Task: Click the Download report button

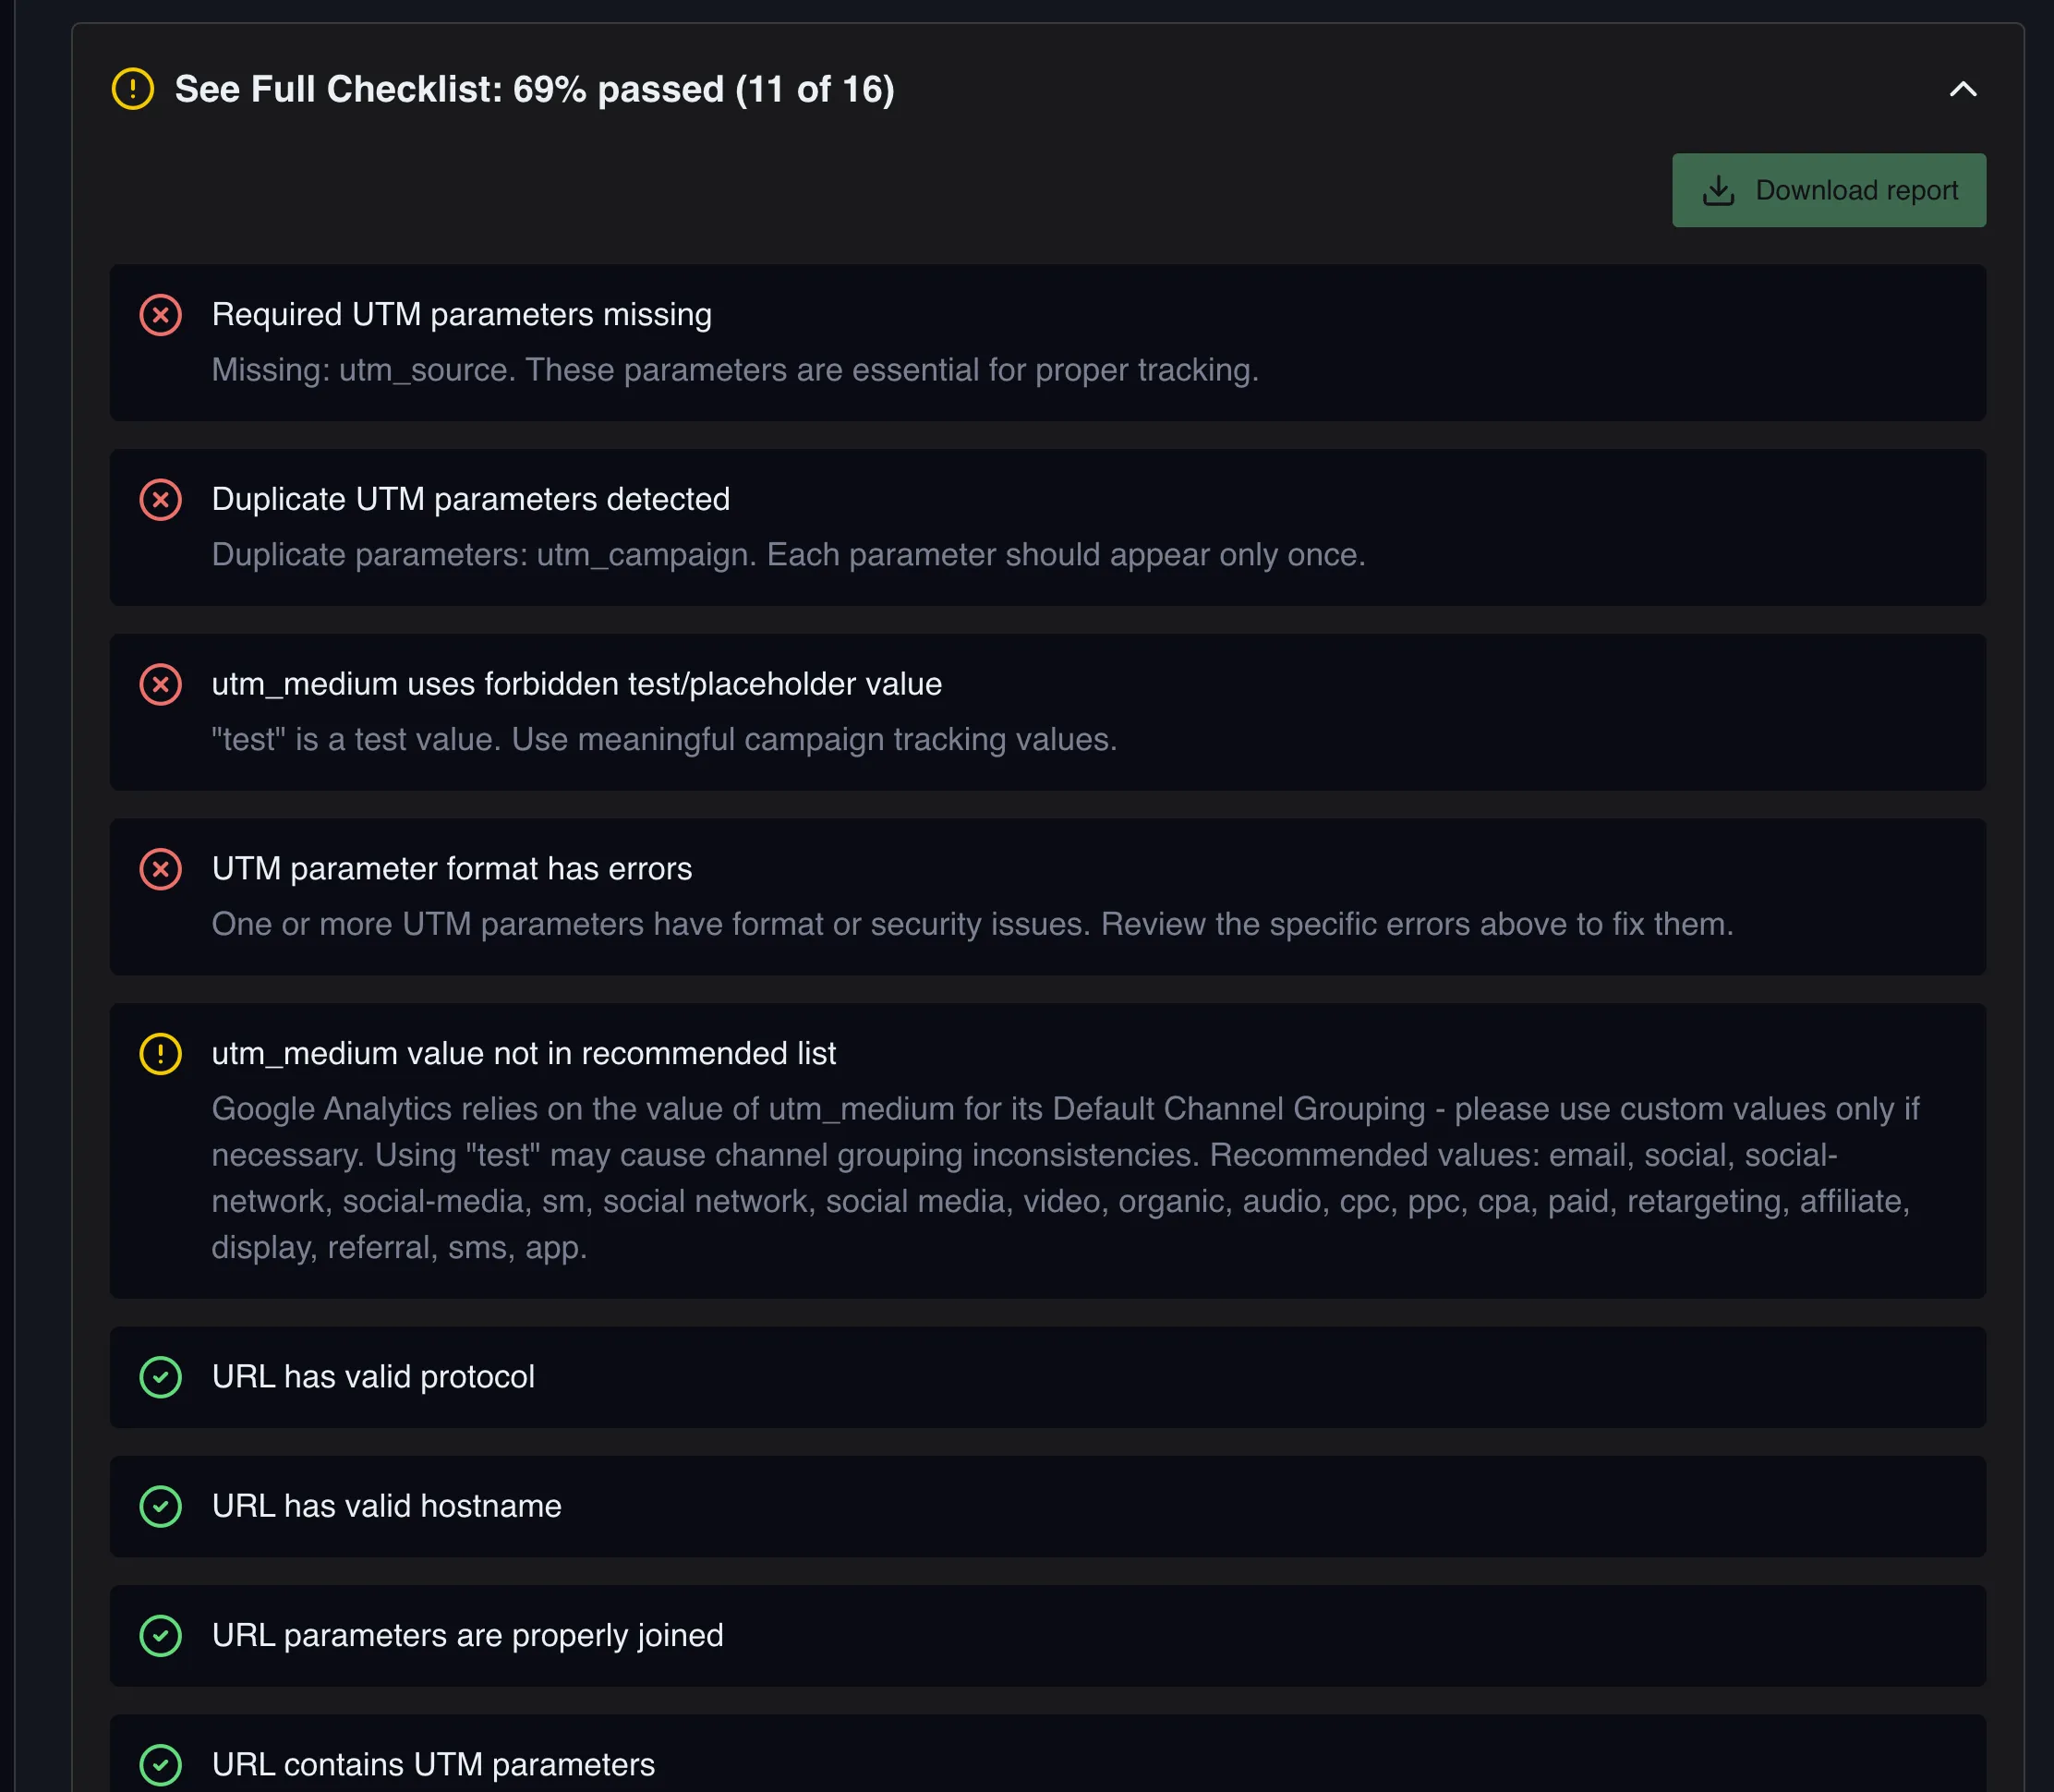Action: tap(1828, 190)
